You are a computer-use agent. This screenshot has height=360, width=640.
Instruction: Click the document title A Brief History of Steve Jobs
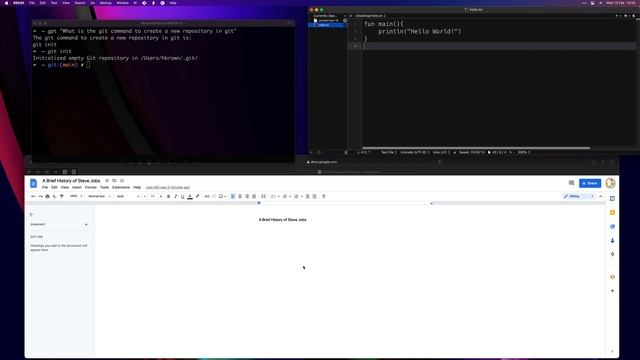pos(71,180)
